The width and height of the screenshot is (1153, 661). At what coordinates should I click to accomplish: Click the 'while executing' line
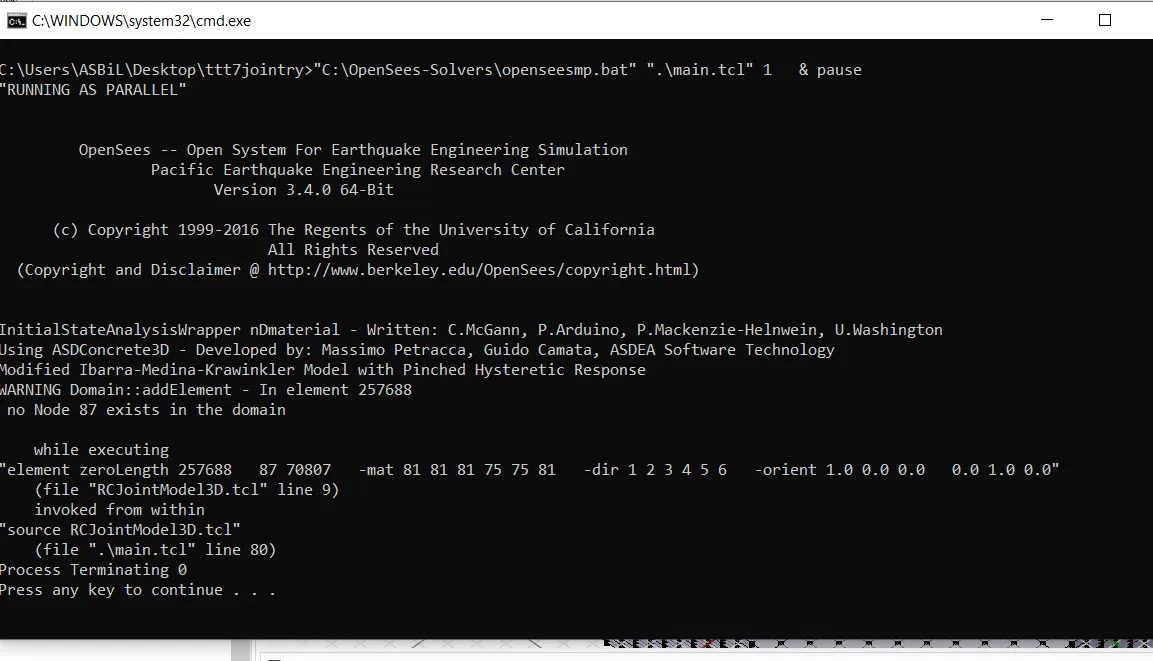(101, 450)
